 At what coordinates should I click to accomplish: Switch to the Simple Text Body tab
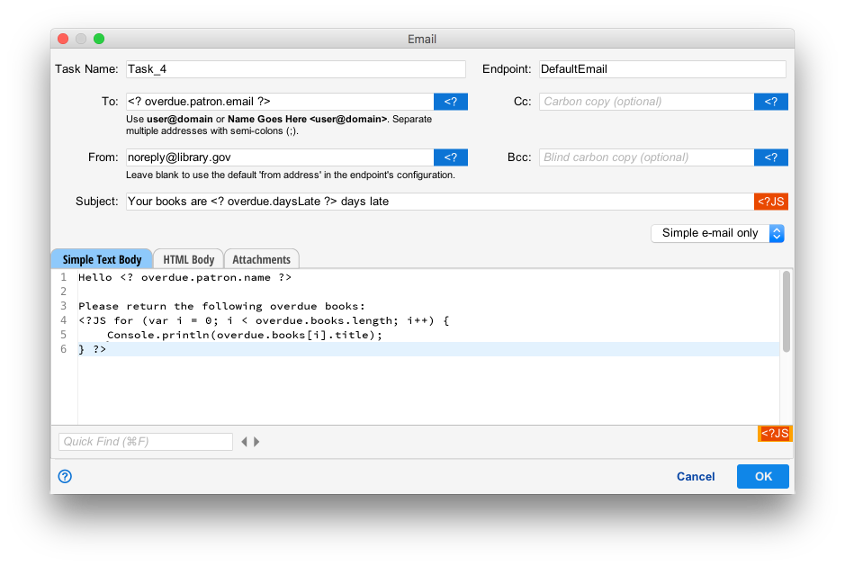click(102, 259)
